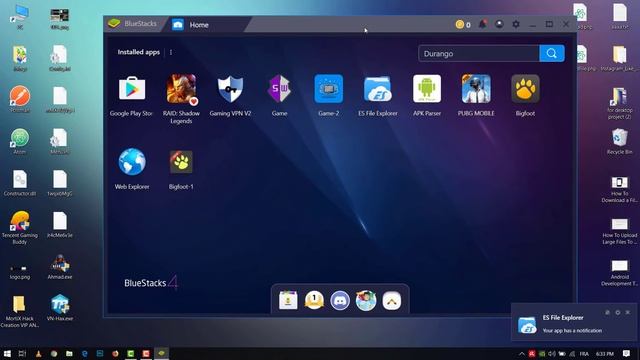640x360 pixels.
Task: Open File Explorer from the taskbar
Action: 69,353
